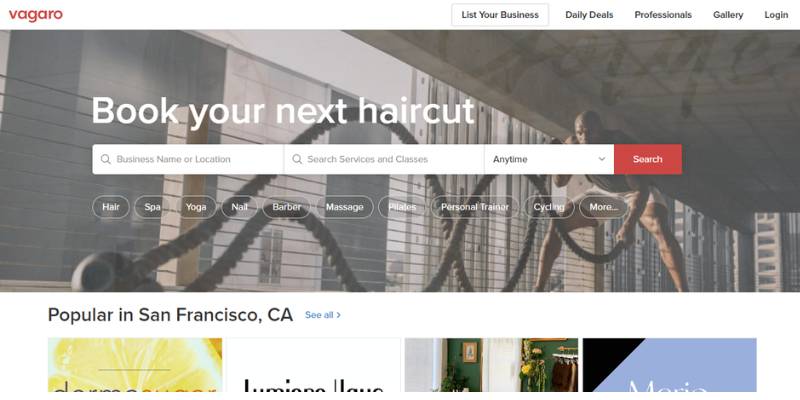Select the Massage category pill
Screen dimensions: 800x400
click(x=345, y=207)
